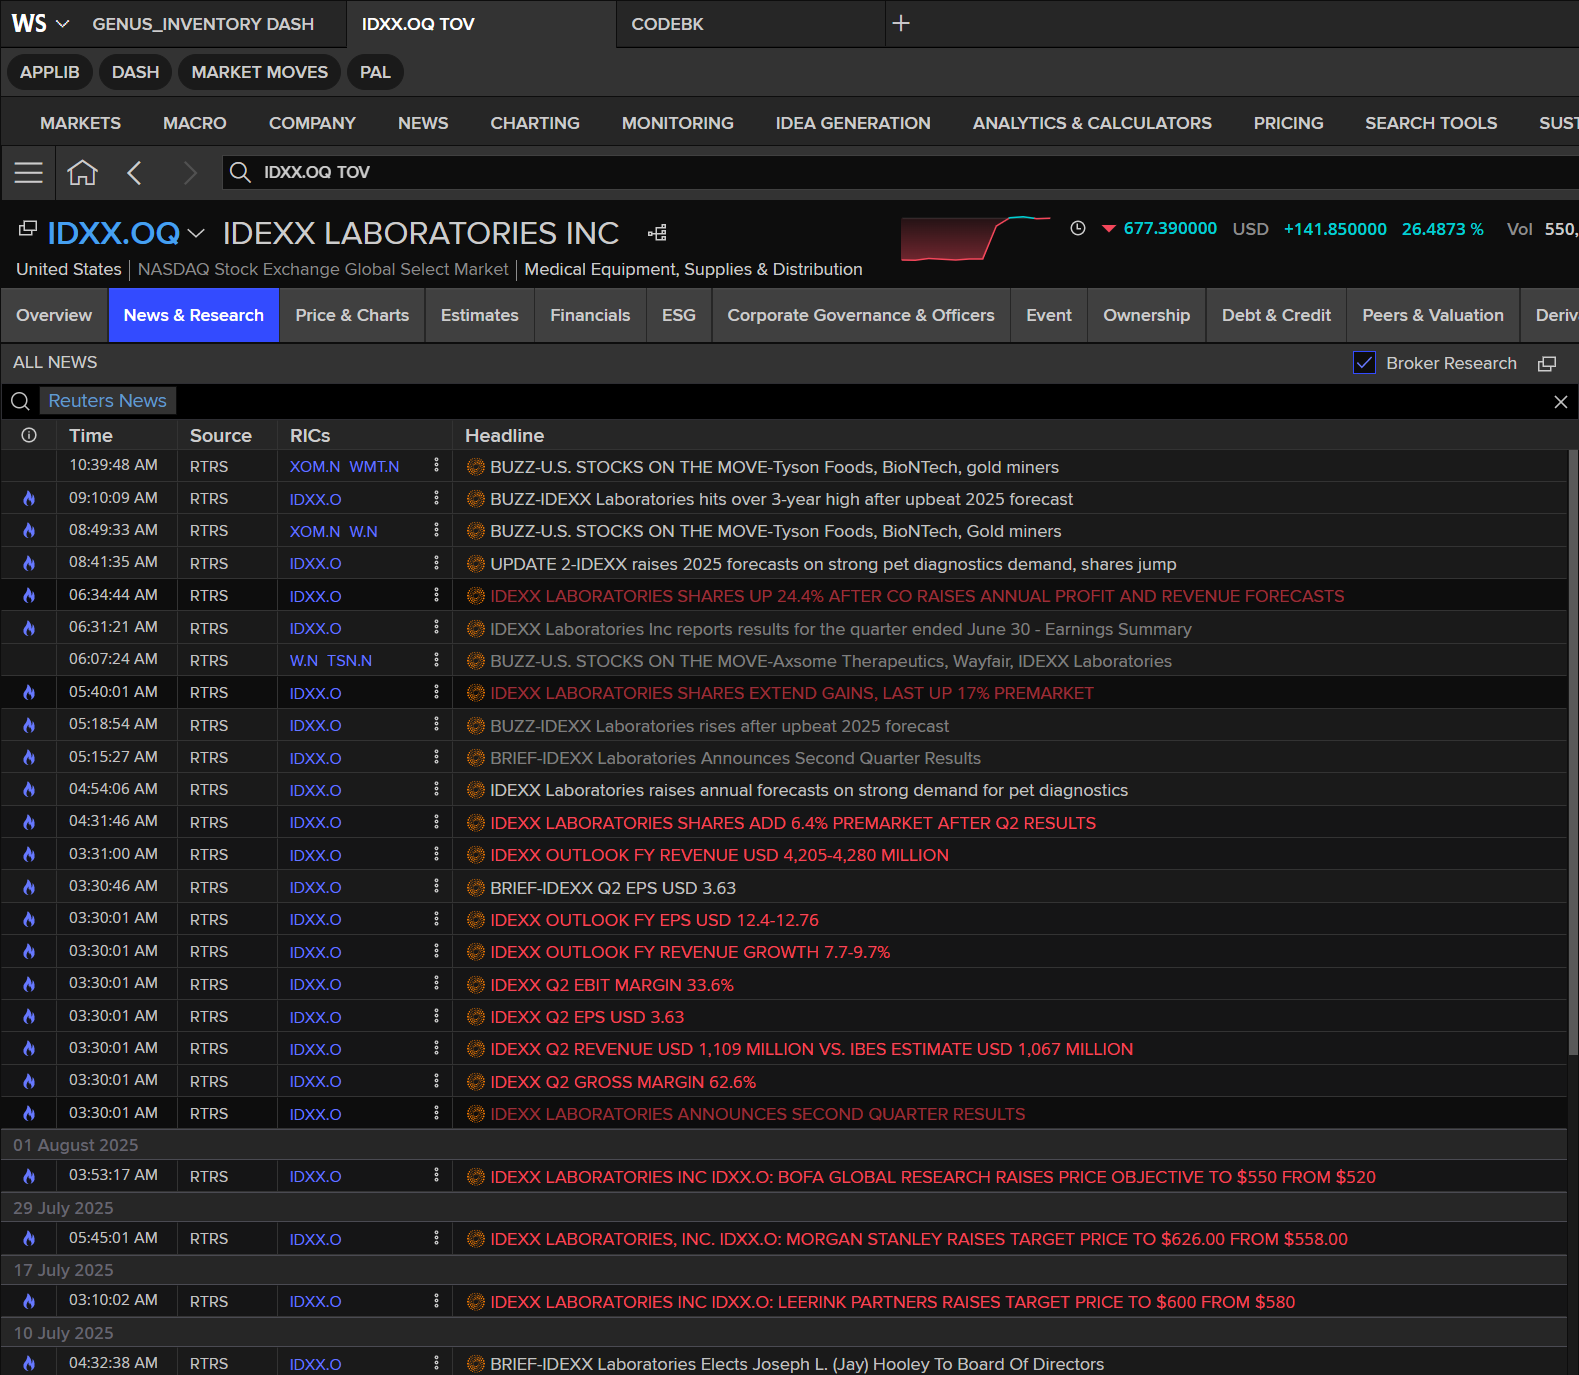Navigate forward with the right arrow
Viewport: 1579px width, 1375px height.
coord(189,172)
